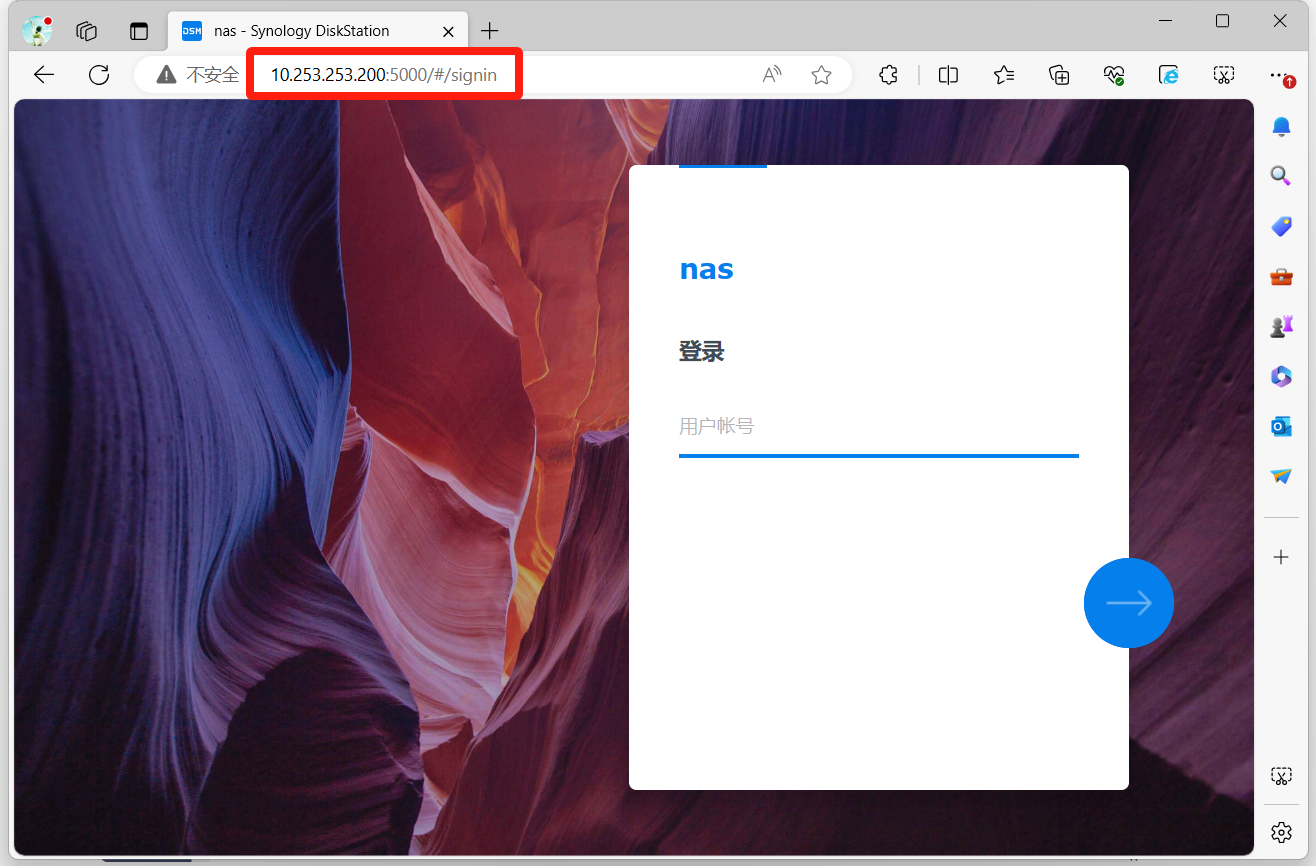Open the Favorites list icon
This screenshot has width=1316, height=866.
[x=1004, y=75]
